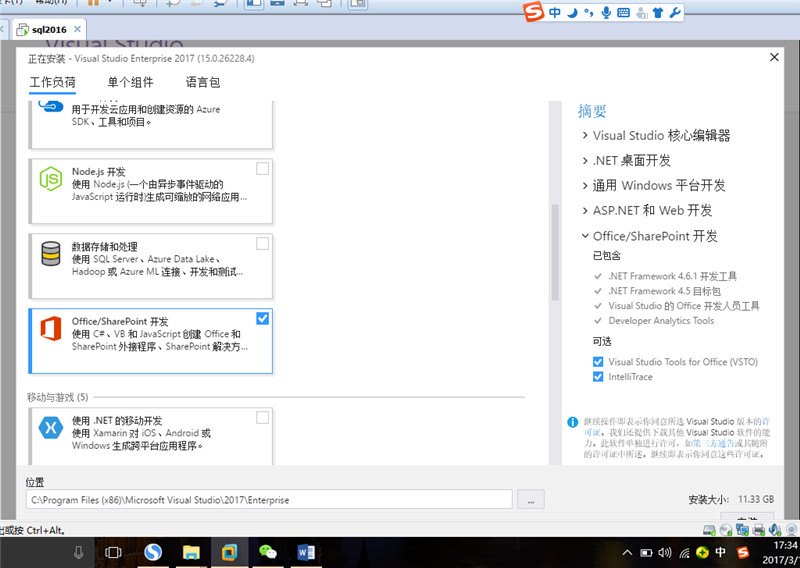Check the Node.js 开发 workload checkbox
Screen dimensions: 800x568
(x=262, y=168)
